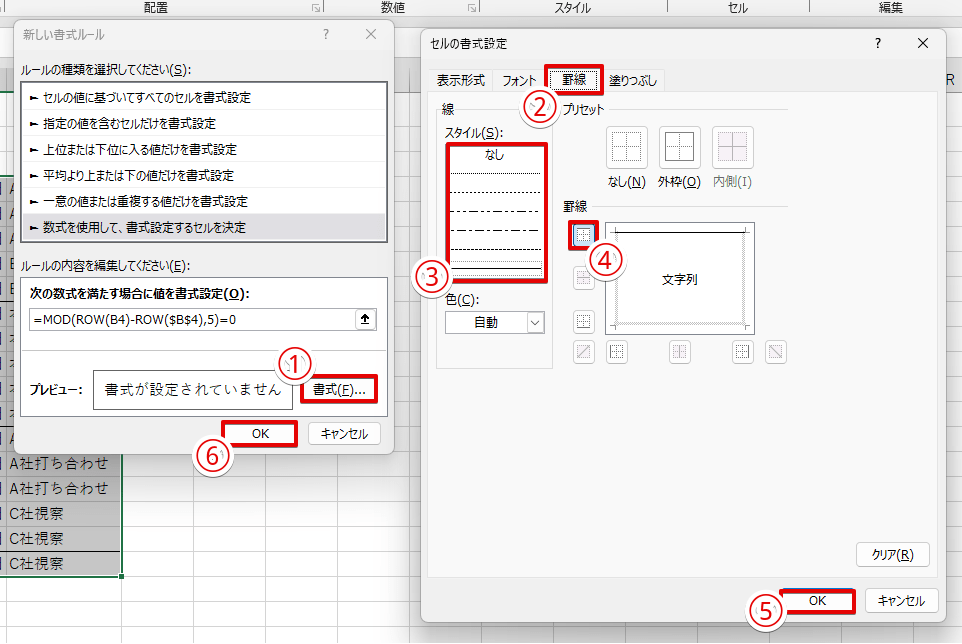Click the bottom border button
The width and height of the screenshot is (962, 644).
tap(584, 321)
